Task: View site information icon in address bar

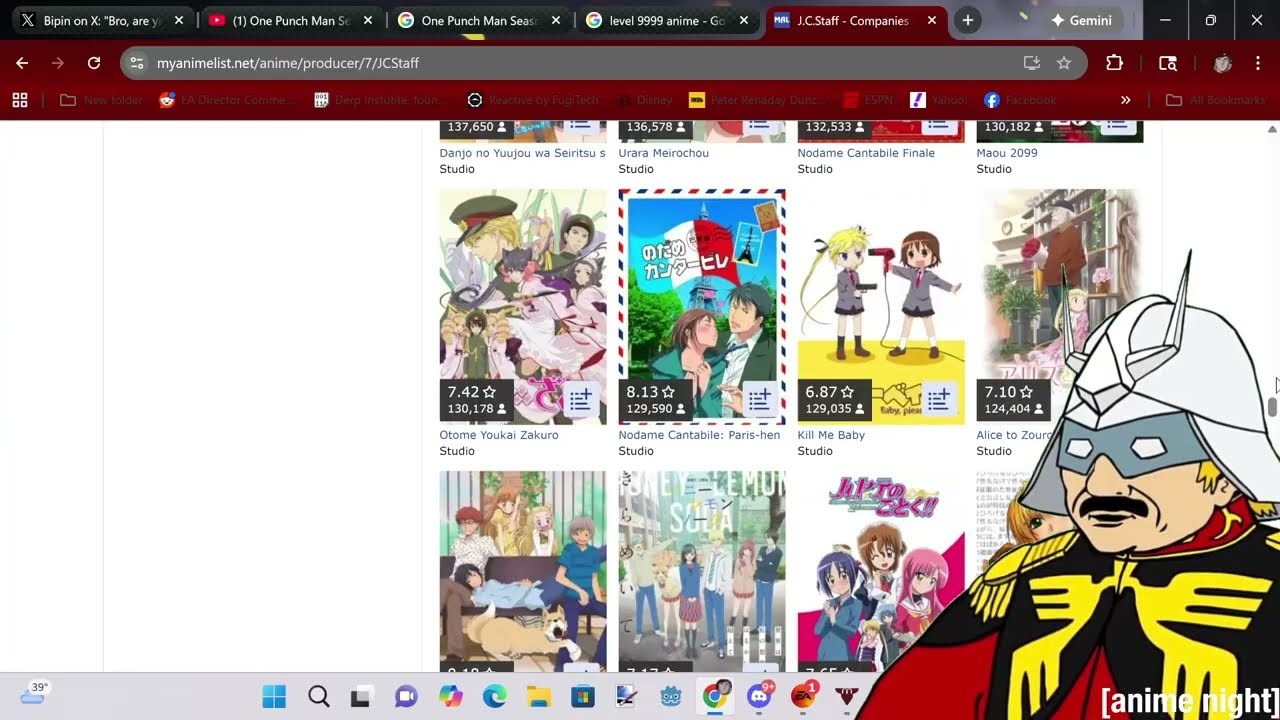Action: point(137,63)
